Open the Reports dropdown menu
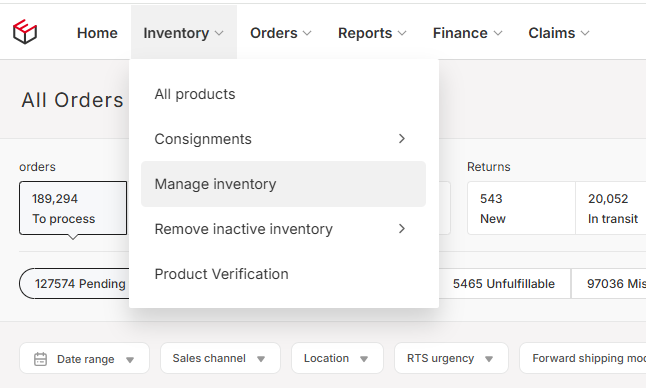This screenshot has width=646, height=388. point(372,33)
